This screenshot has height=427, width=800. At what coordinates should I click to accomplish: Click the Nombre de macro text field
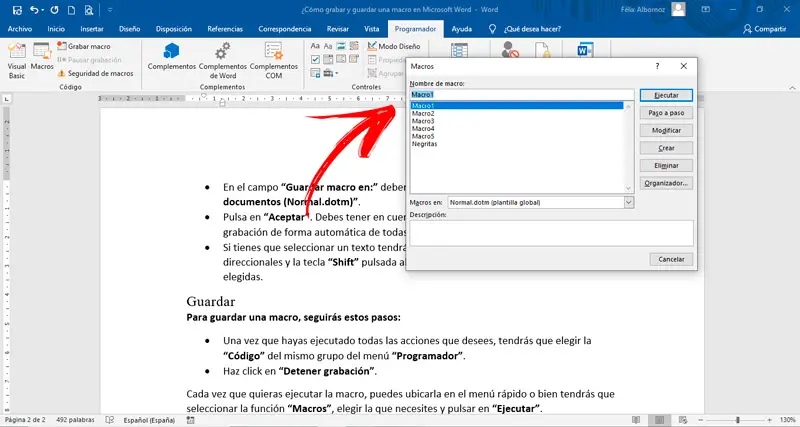point(521,94)
